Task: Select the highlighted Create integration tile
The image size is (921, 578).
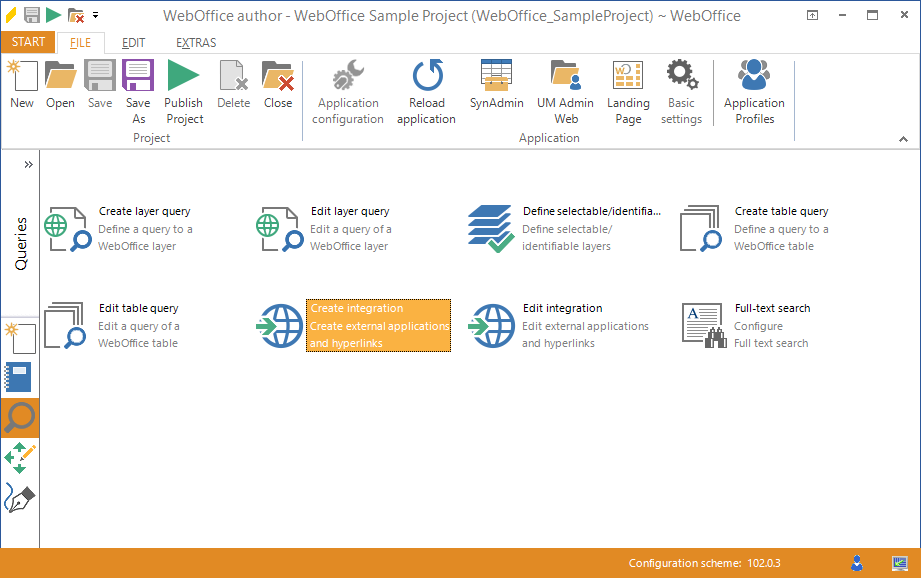Action: (x=378, y=325)
